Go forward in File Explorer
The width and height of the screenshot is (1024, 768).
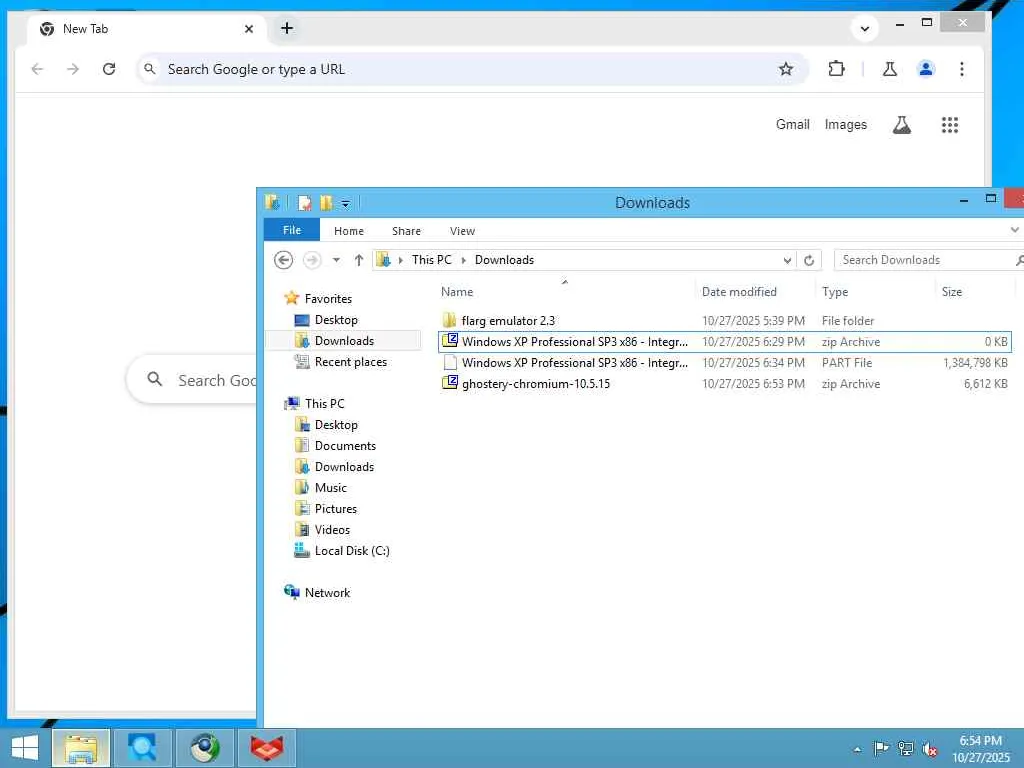click(312, 260)
